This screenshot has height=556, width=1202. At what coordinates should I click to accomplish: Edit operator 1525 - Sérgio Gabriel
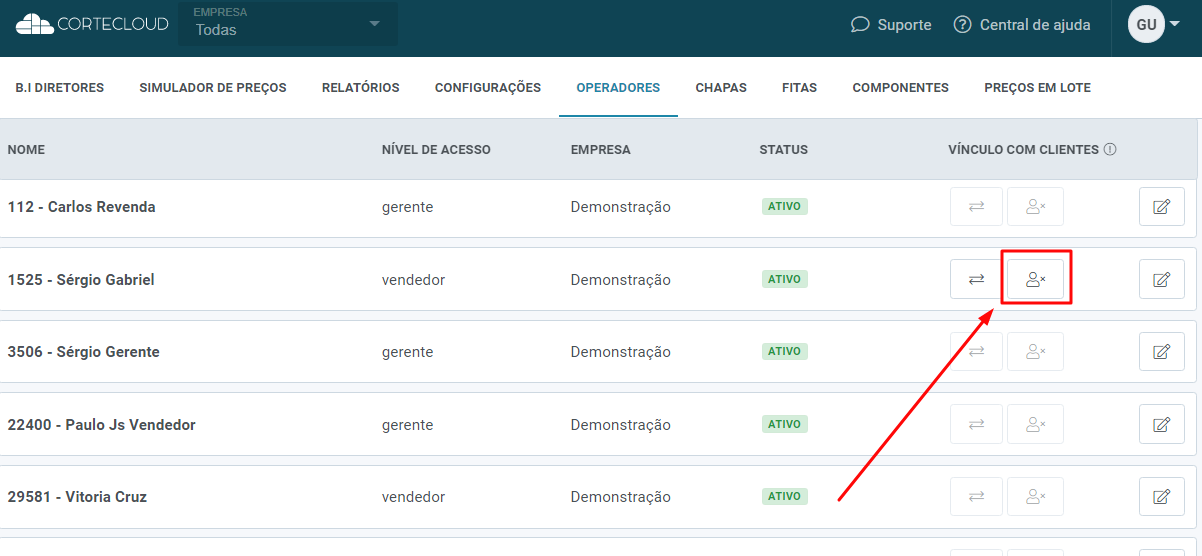point(1162,279)
